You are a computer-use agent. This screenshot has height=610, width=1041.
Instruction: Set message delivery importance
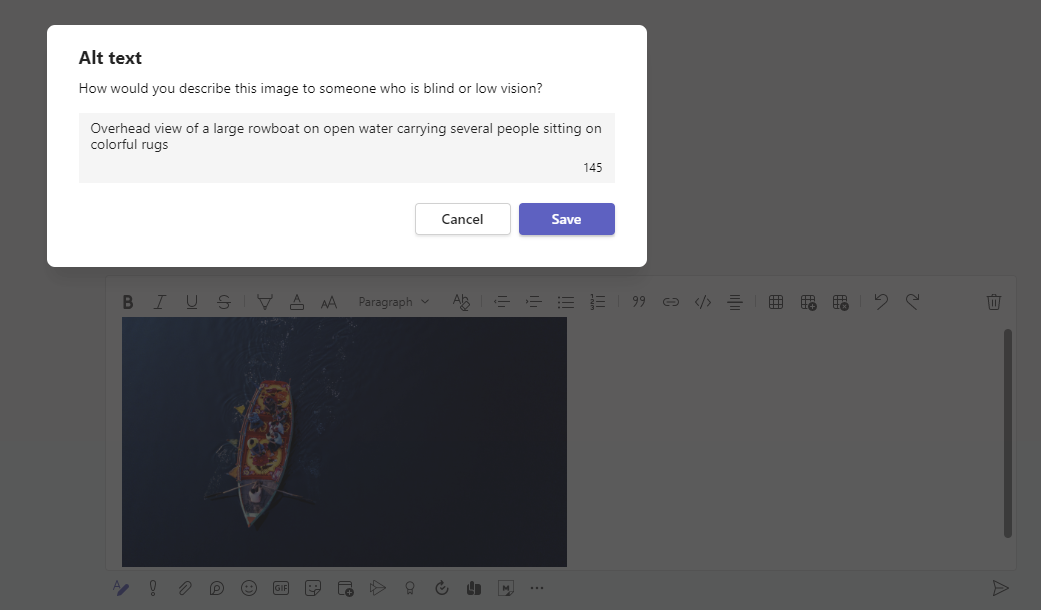[153, 588]
